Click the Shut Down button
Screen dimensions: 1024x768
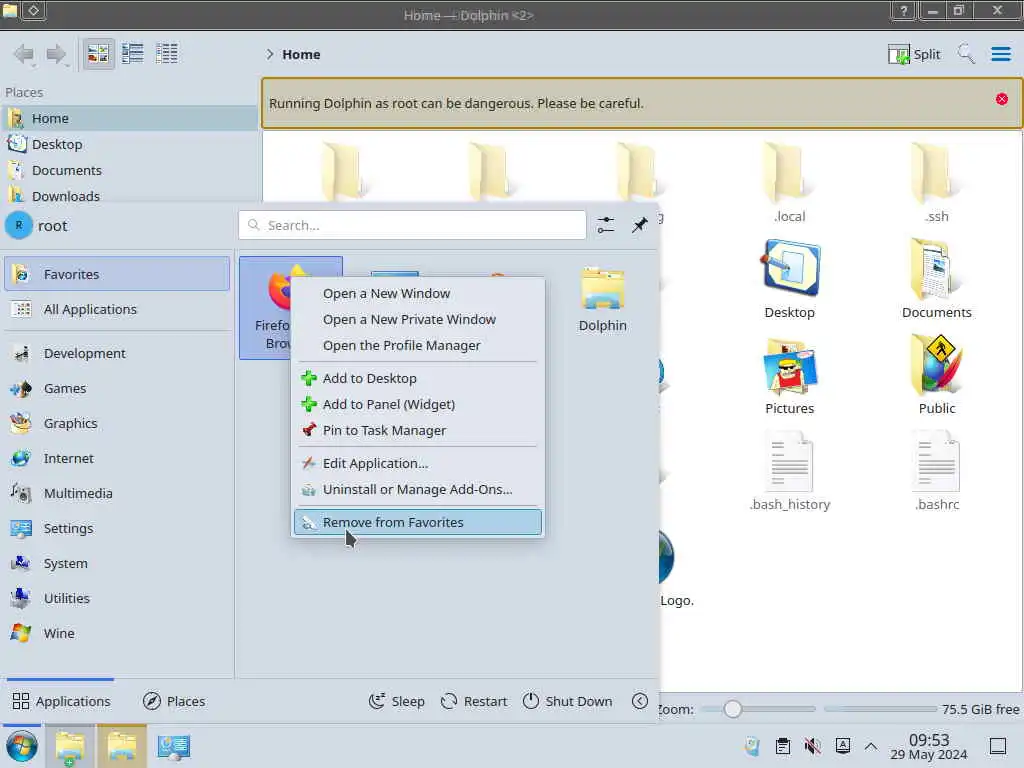[x=568, y=701]
